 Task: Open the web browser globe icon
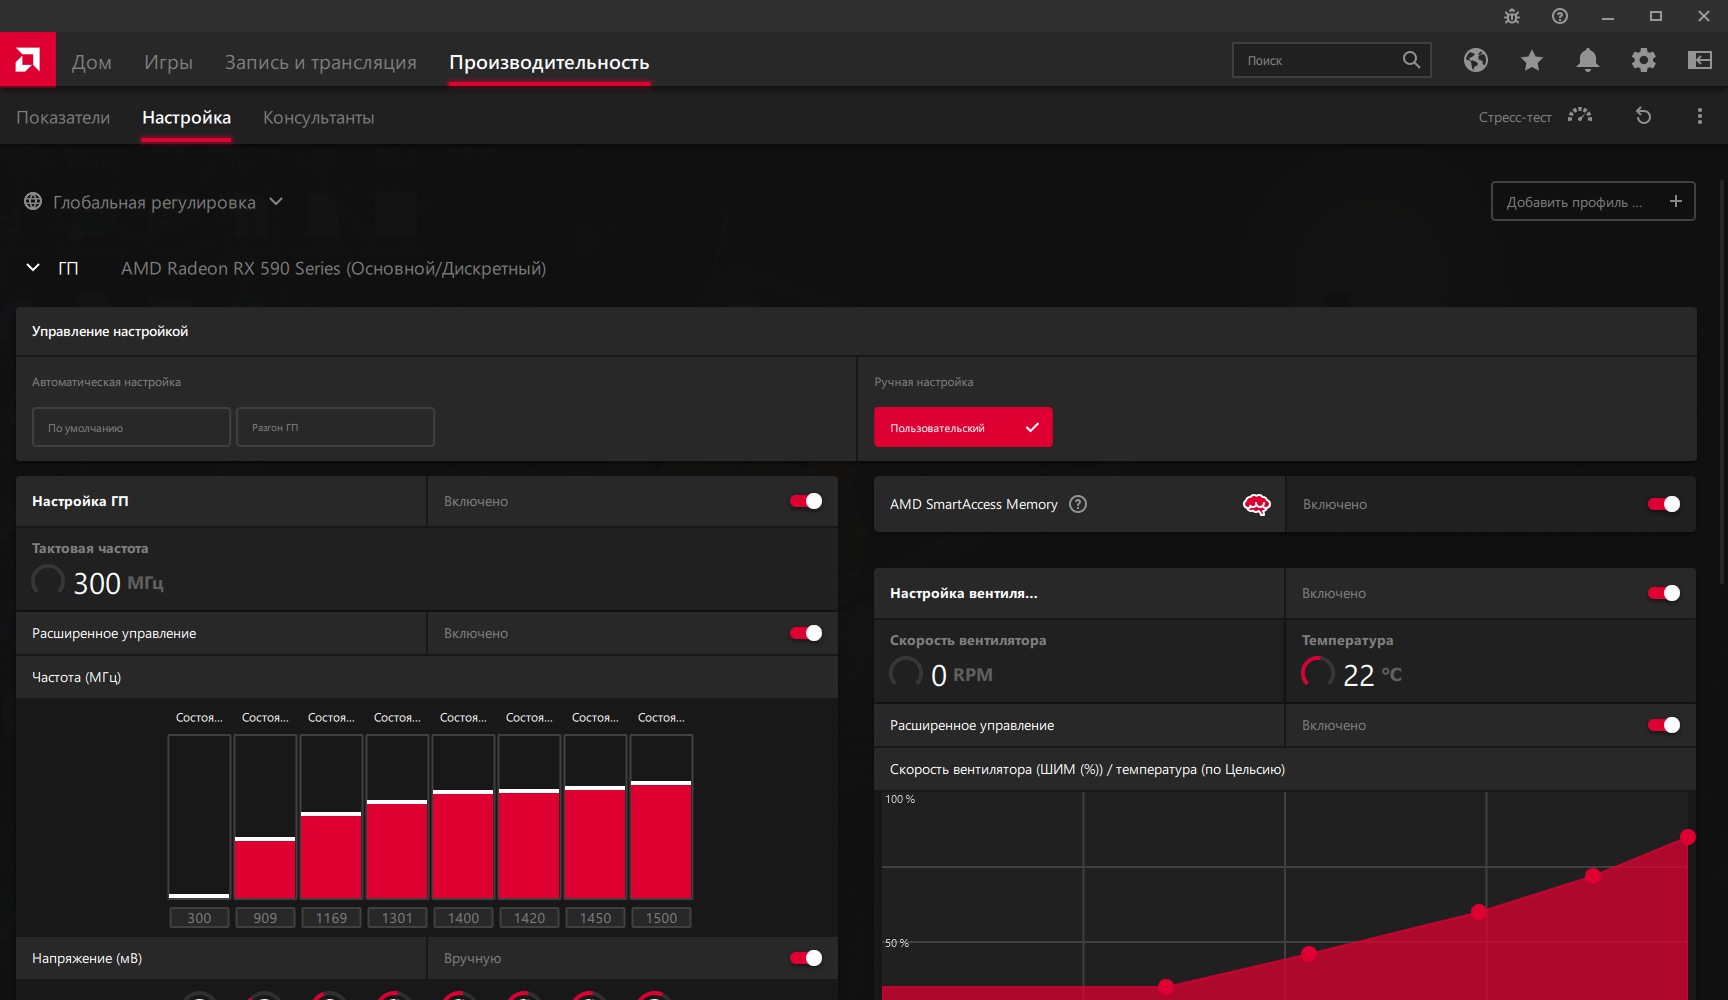point(1476,60)
